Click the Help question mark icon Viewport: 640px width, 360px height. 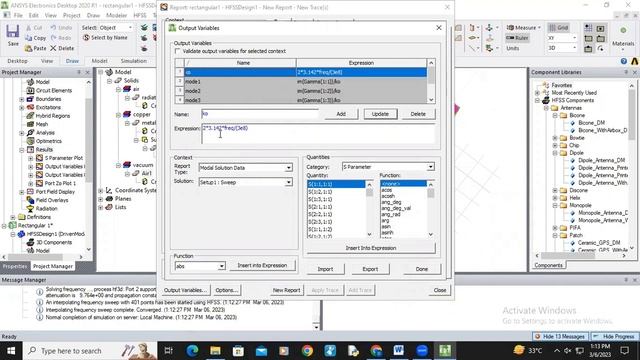coord(624,61)
